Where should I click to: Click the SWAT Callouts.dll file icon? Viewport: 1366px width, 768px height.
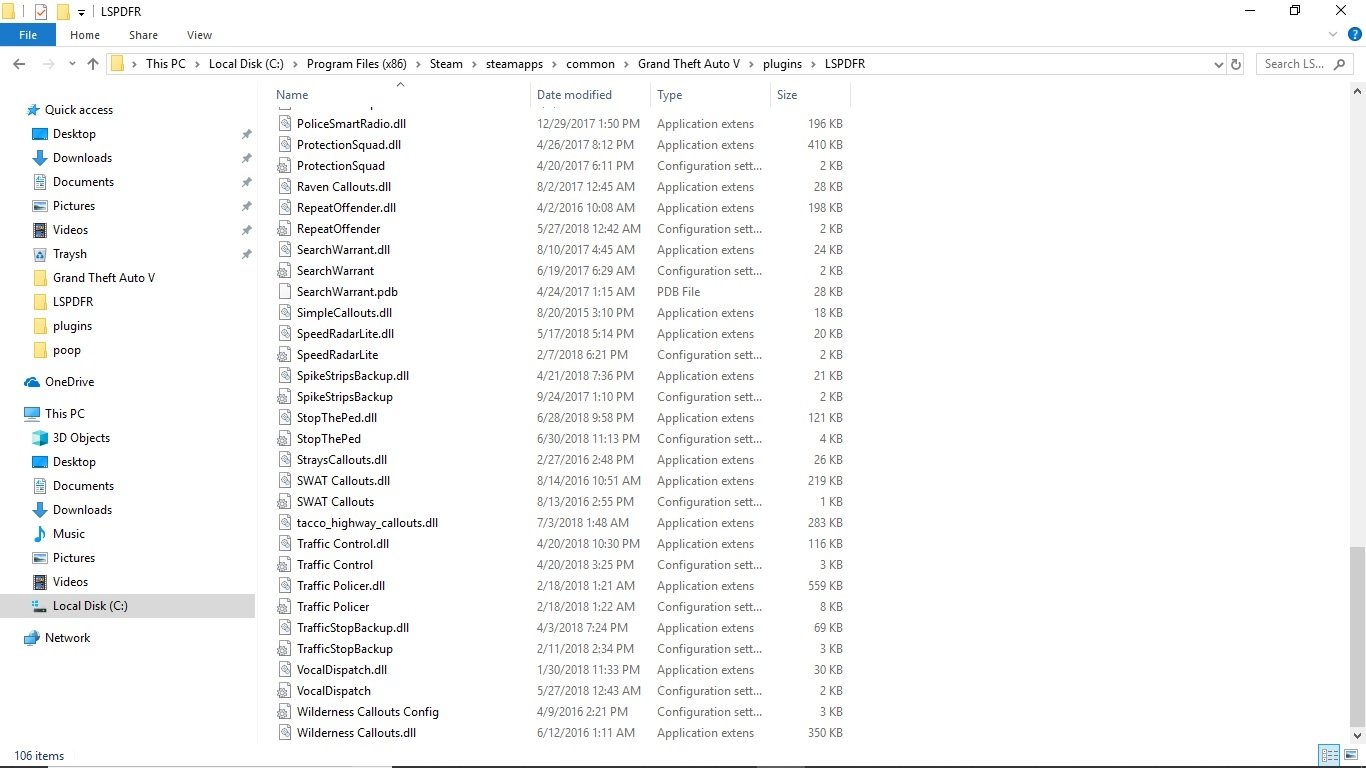pos(285,481)
